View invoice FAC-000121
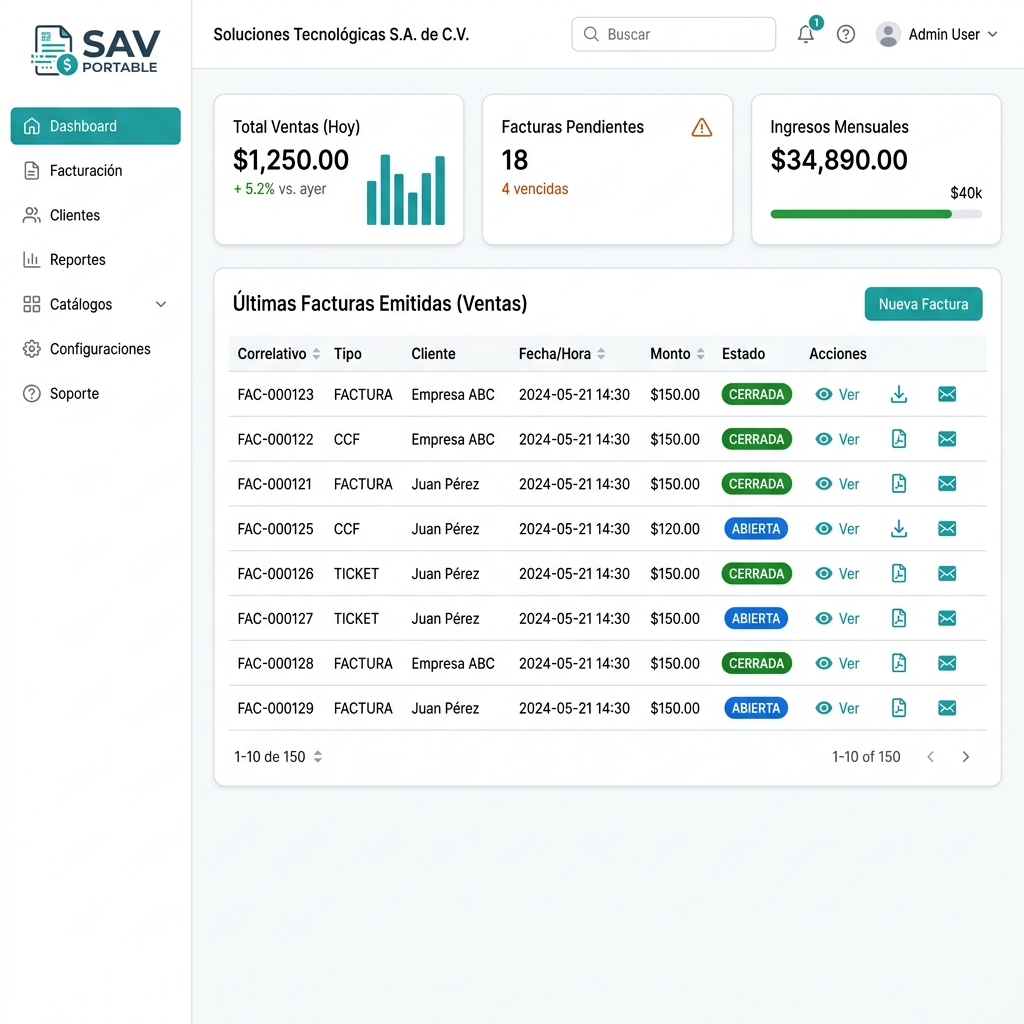 click(x=837, y=484)
